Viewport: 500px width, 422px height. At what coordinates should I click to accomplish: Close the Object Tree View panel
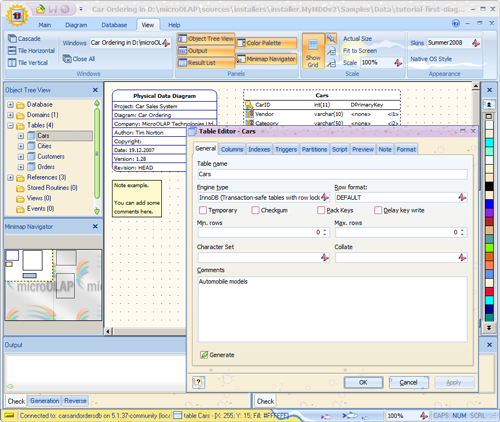pos(95,90)
